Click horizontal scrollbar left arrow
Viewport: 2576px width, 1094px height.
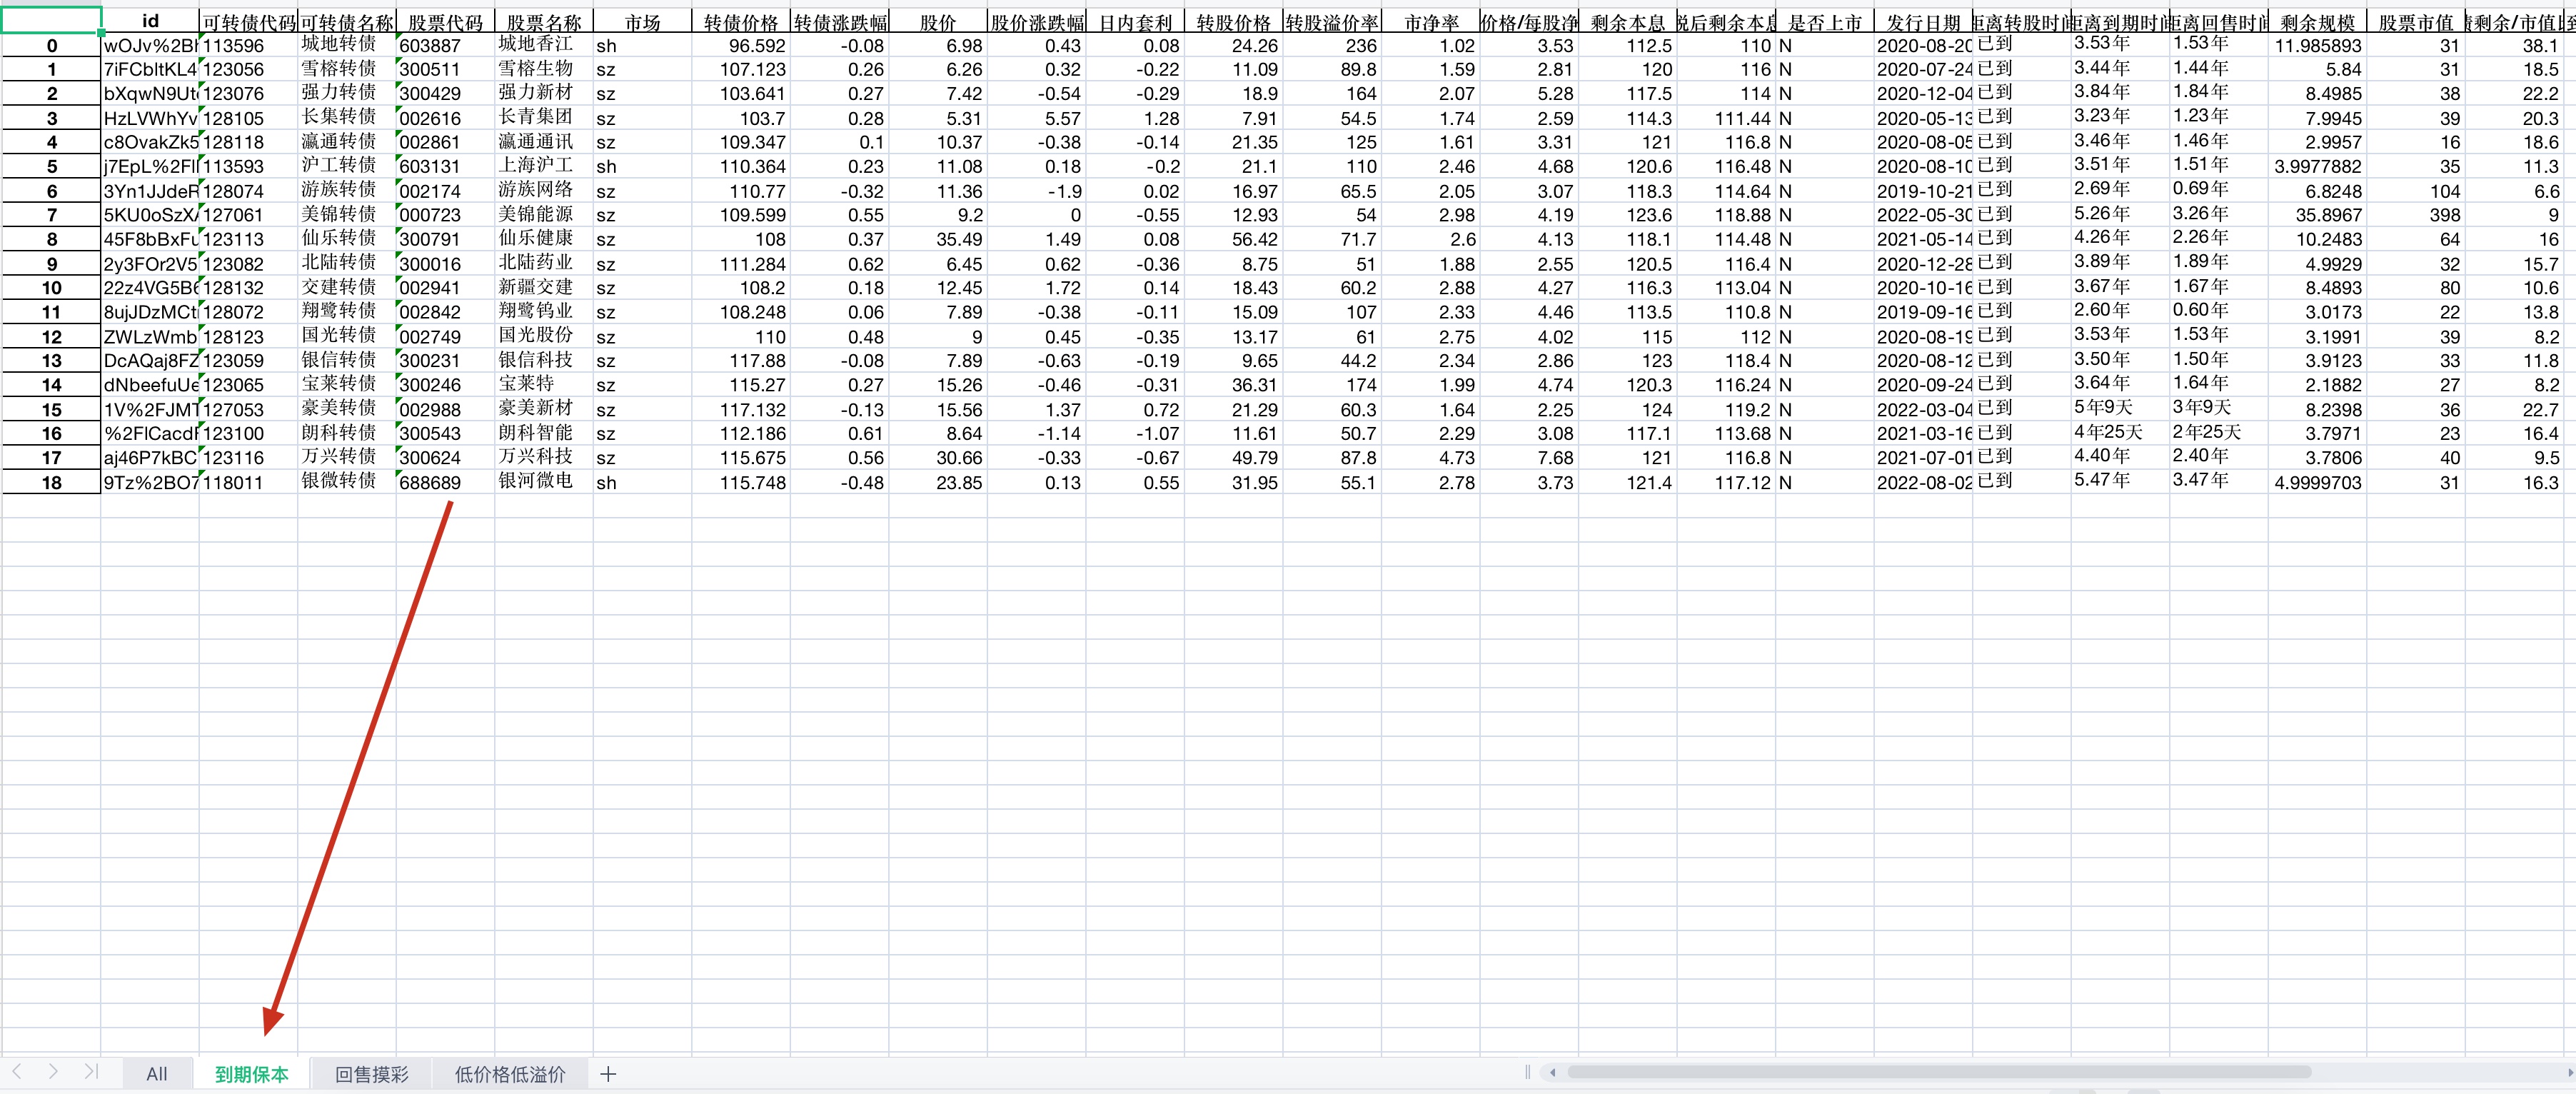[x=1553, y=1073]
